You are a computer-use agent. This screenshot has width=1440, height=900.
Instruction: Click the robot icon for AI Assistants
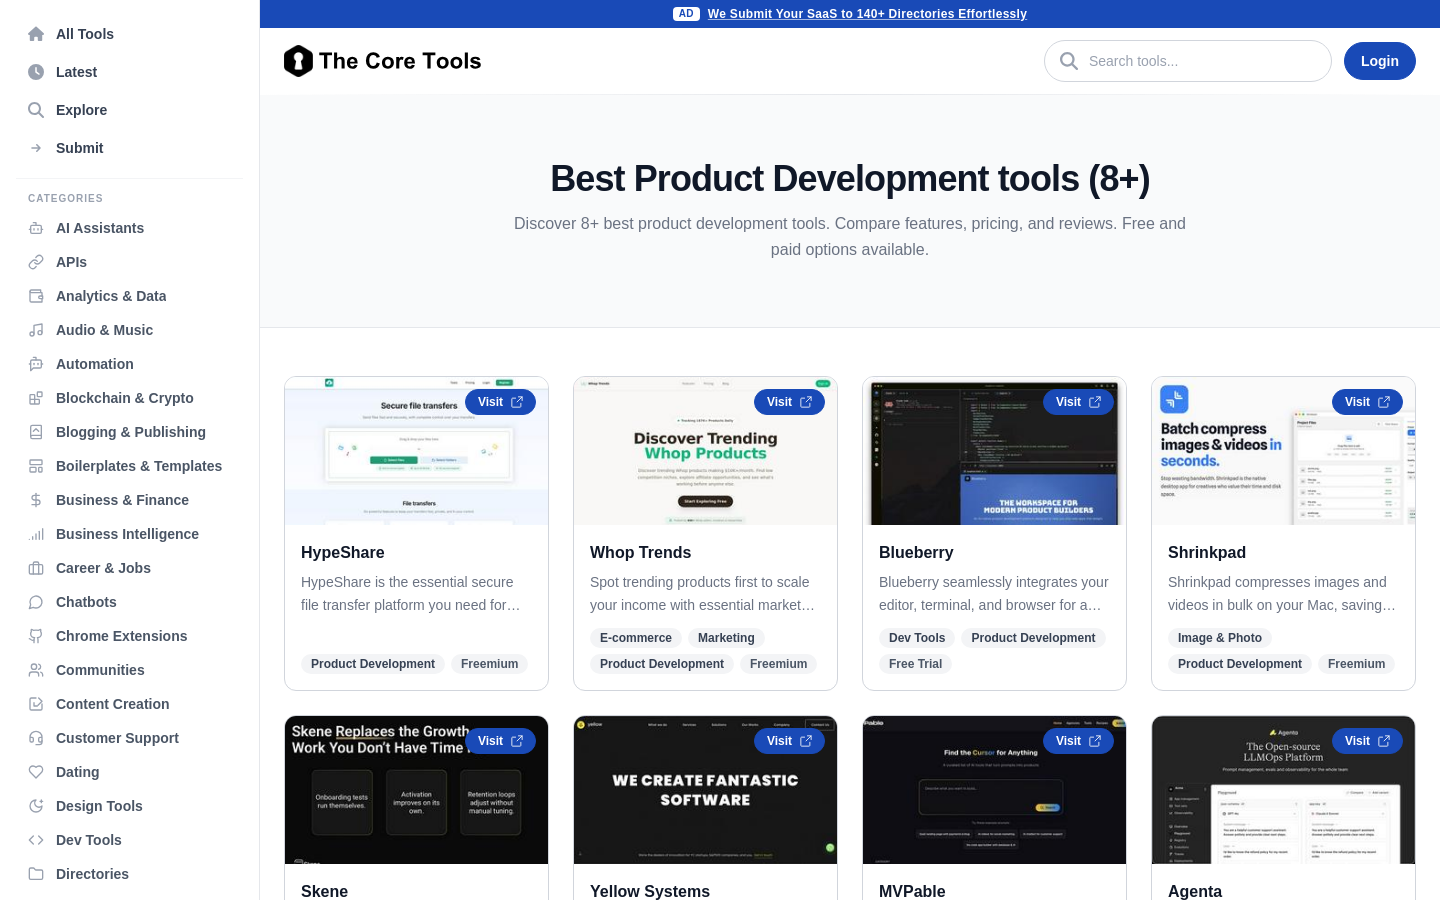point(36,228)
